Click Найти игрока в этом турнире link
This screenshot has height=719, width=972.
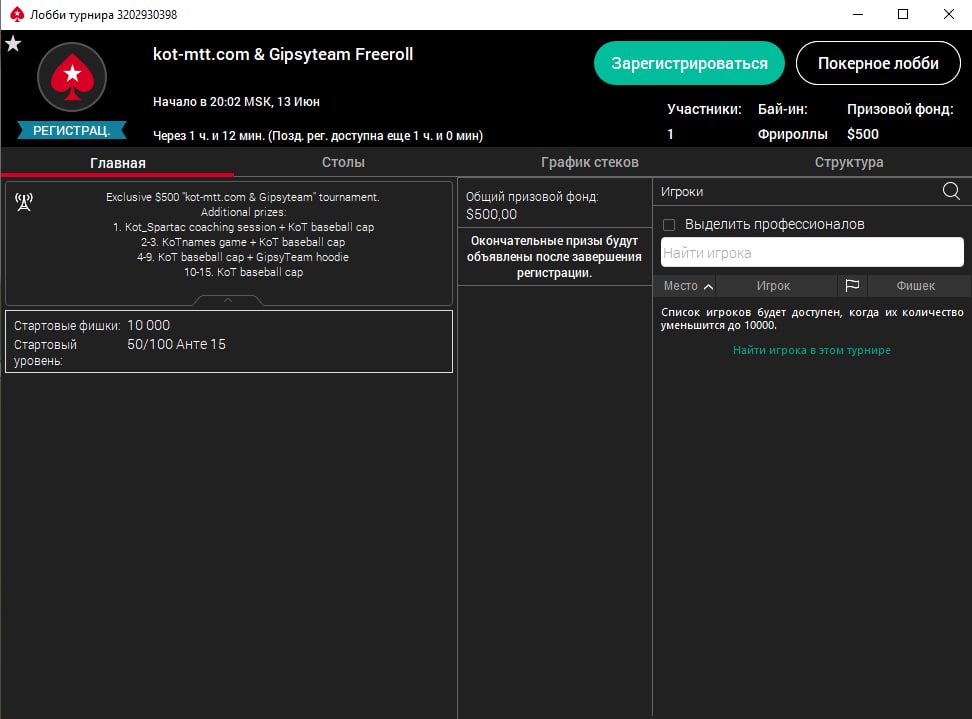point(811,350)
